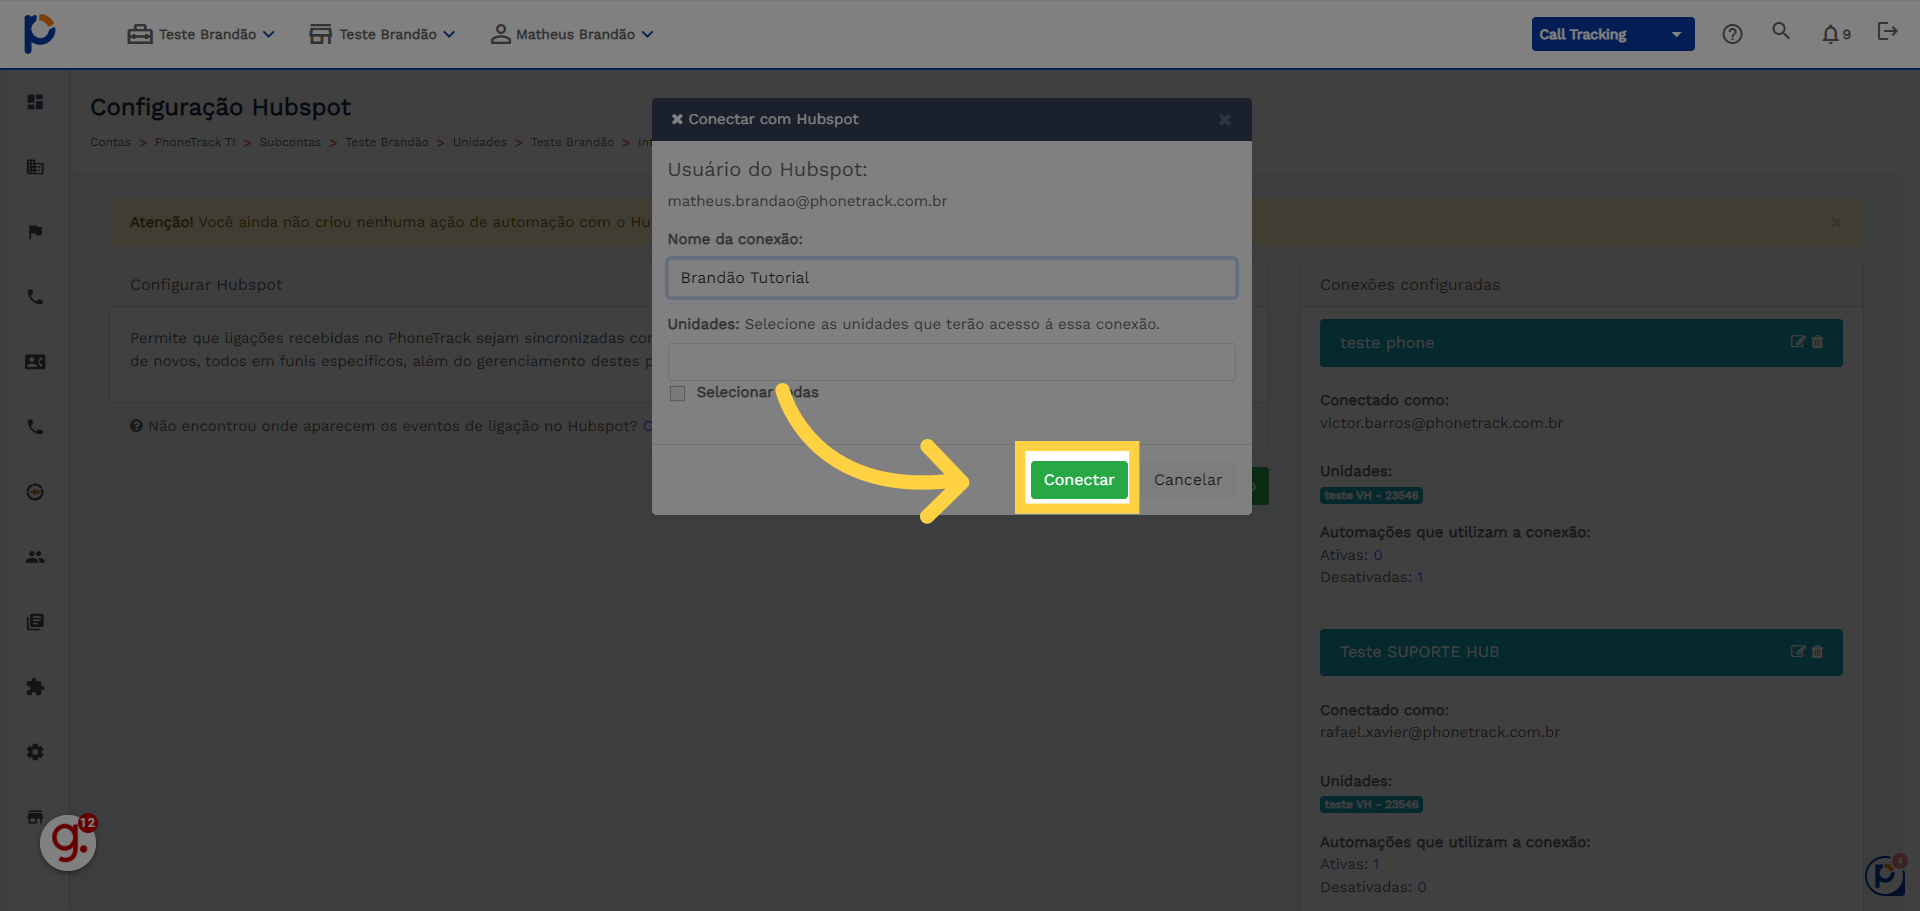Open the Matheus Brandão user menu

tap(572, 34)
